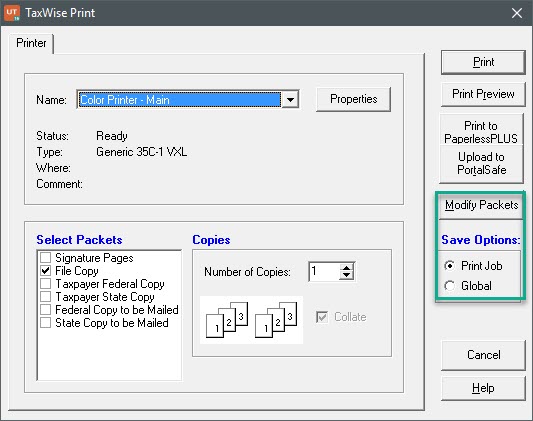The image size is (533, 421).
Task: Enable Taxpayer State Copy packet
Action: (46, 296)
